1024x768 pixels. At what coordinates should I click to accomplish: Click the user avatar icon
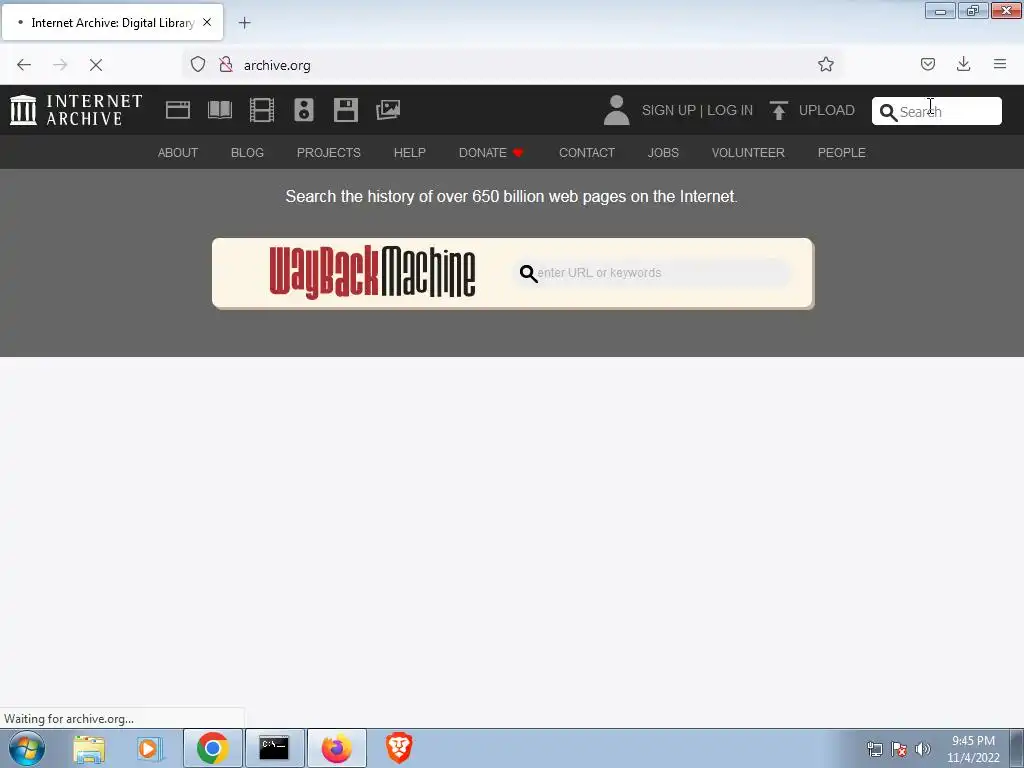pyautogui.click(x=616, y=110)
